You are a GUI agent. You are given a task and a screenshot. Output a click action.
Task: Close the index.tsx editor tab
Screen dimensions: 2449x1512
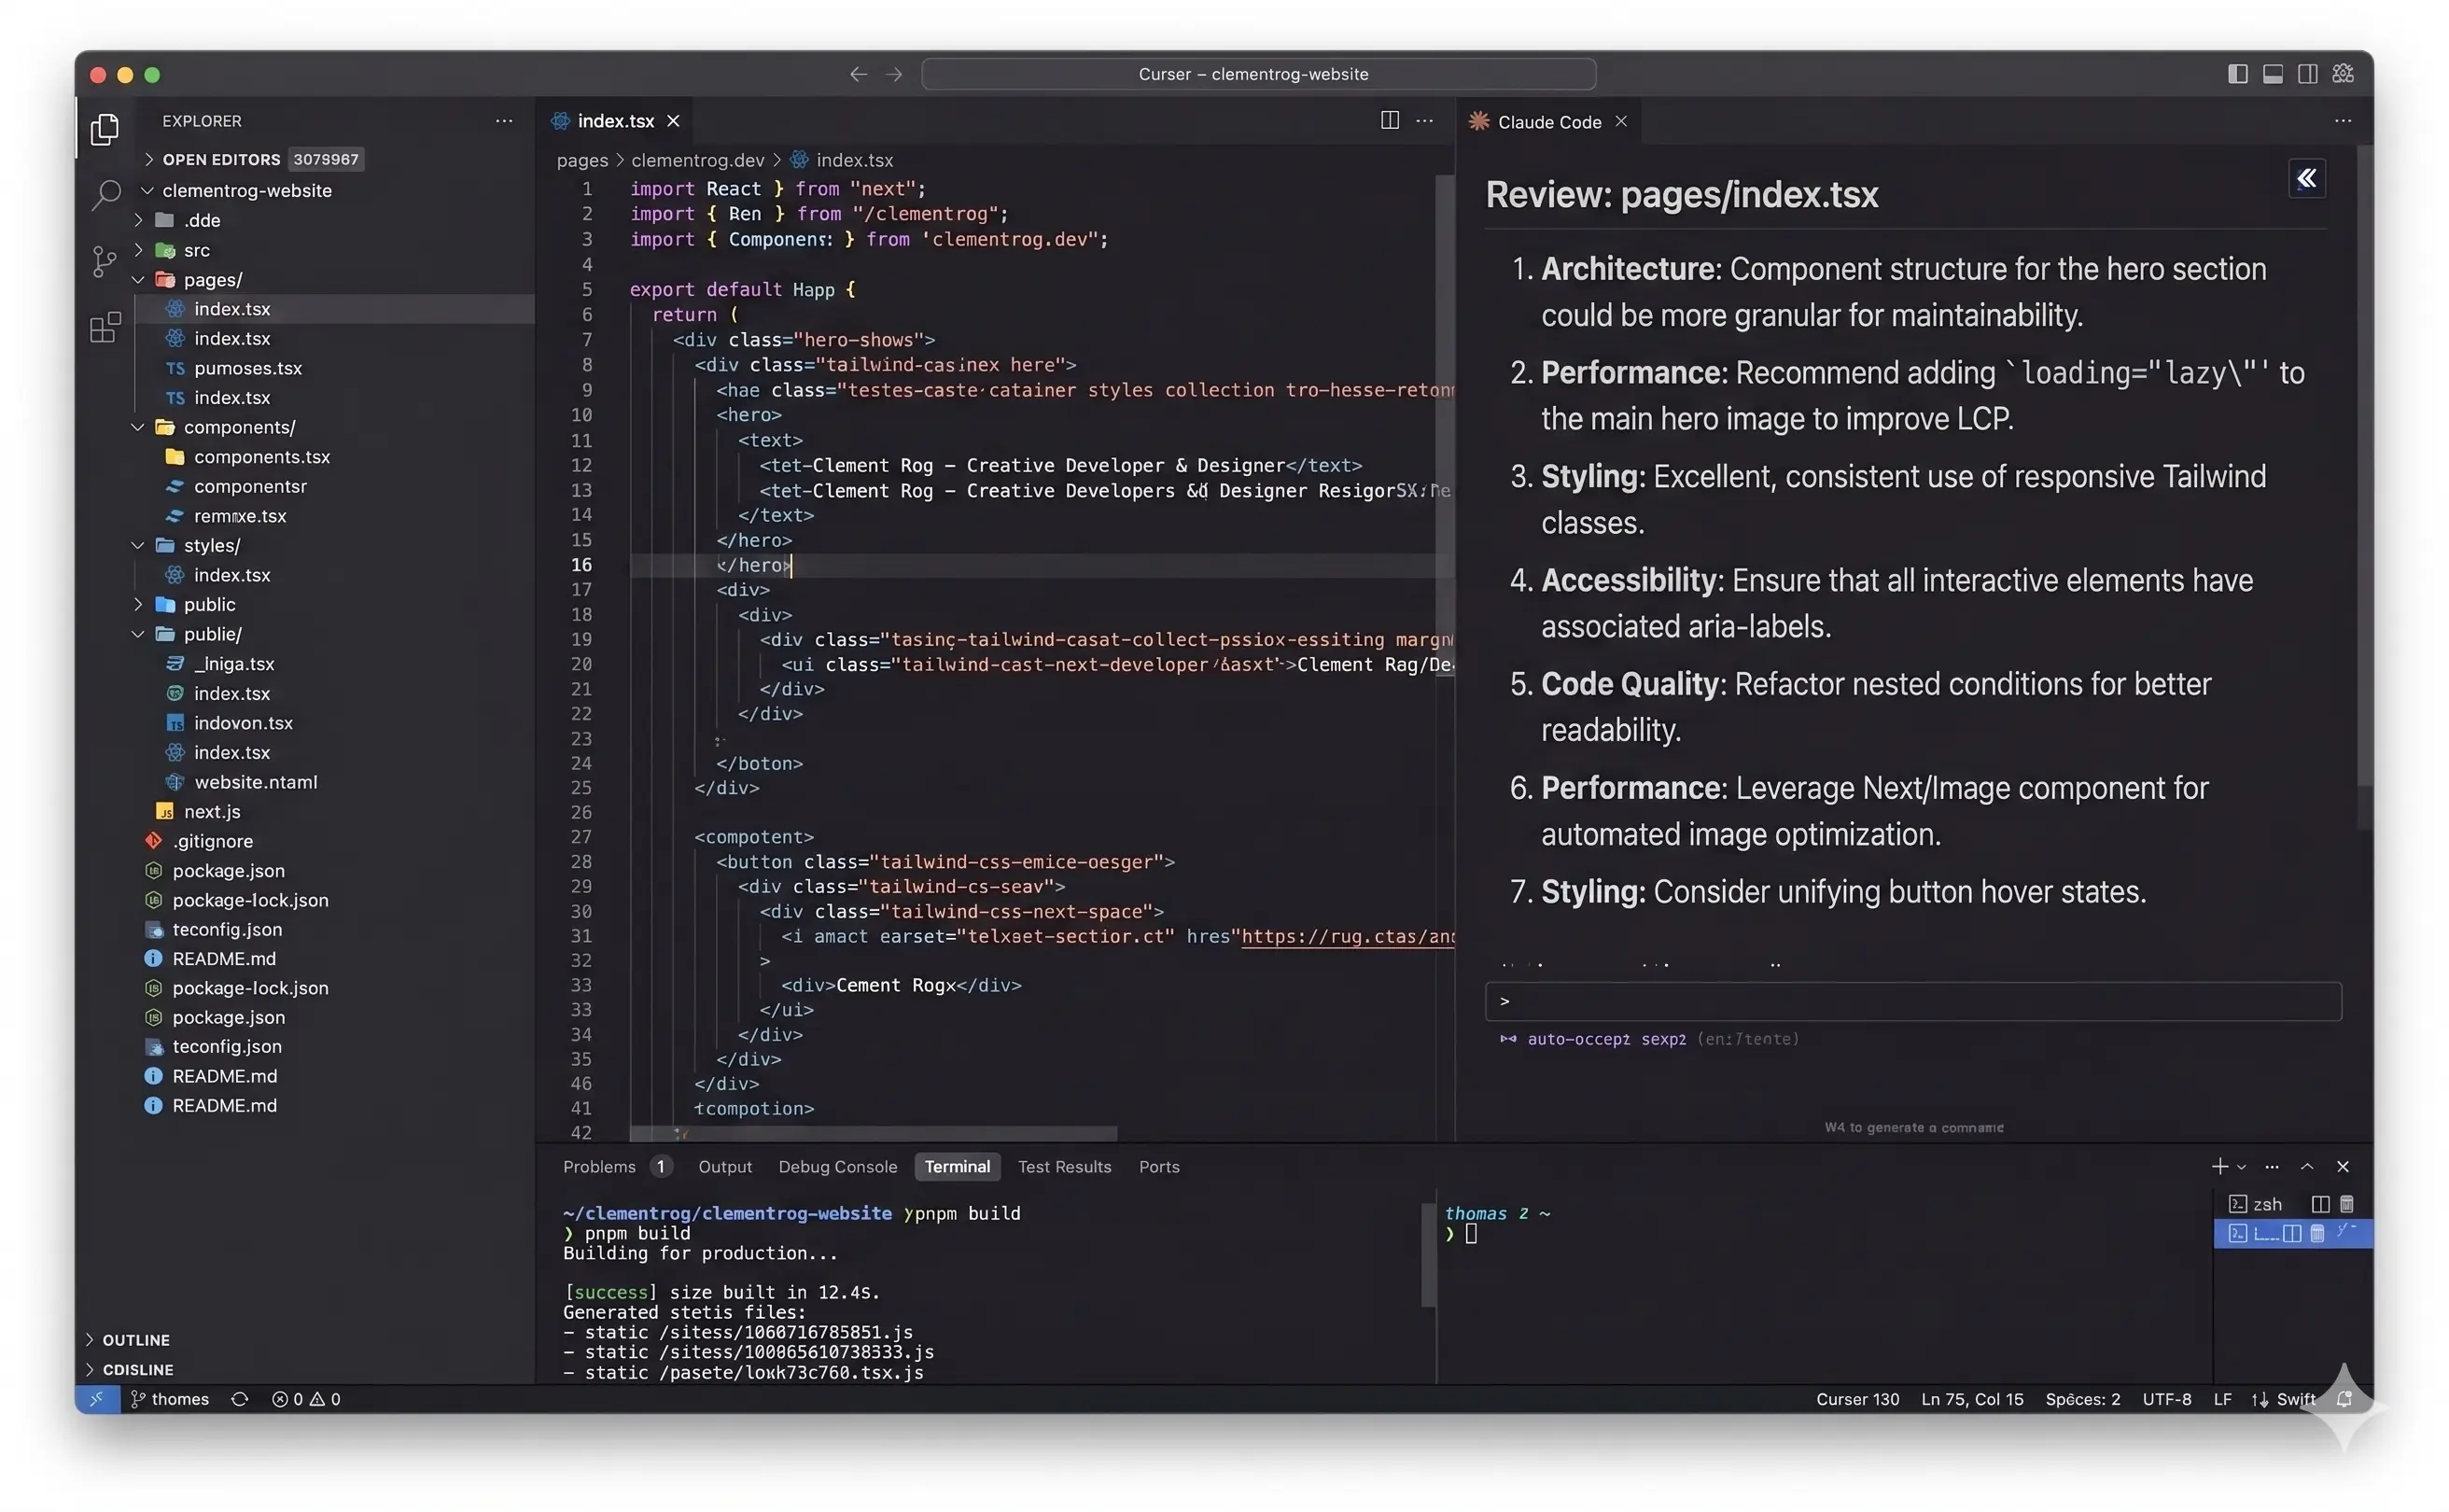coord(673,121)
